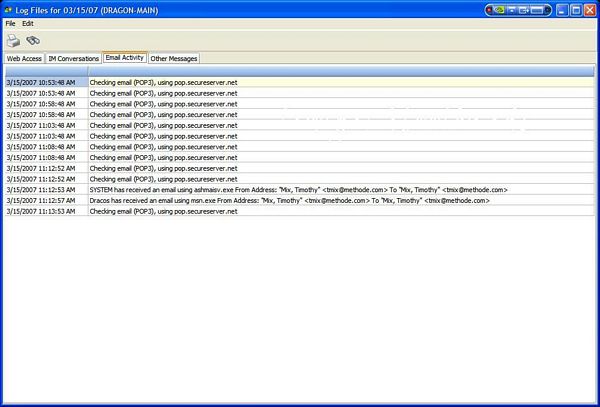Minimize the Log Files window
Screen dimensions: 600x407
pyautogui.click(x=559, y=8)
